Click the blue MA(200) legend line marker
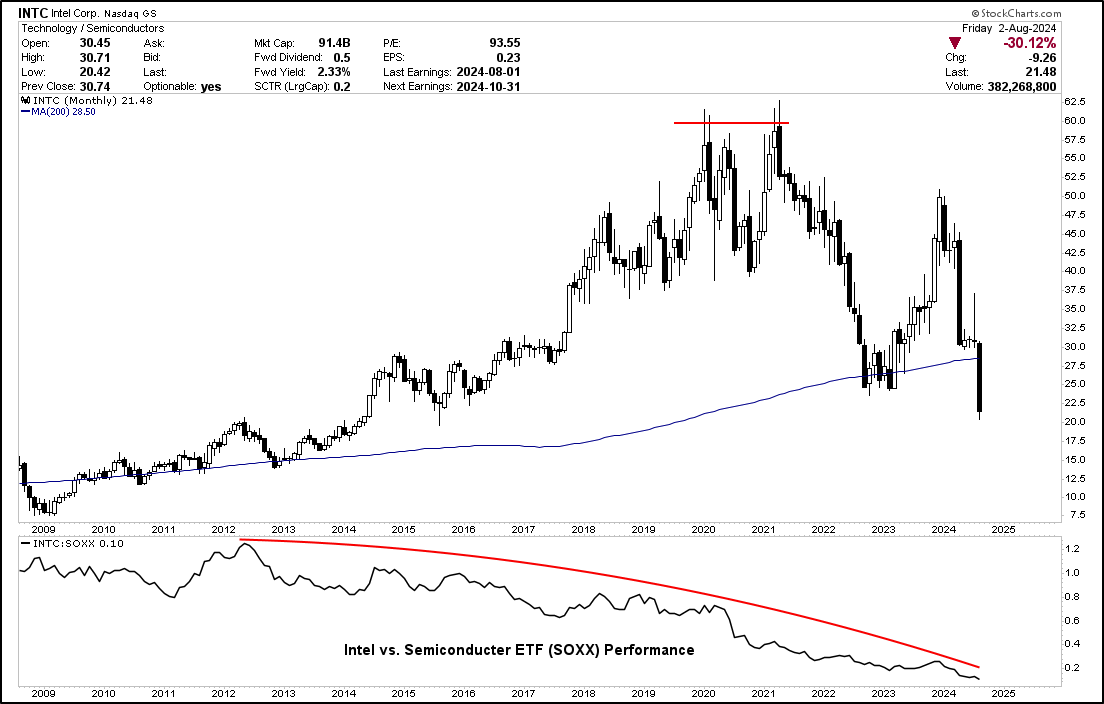This screenshot has width=1104, height=704. [25, 112]
